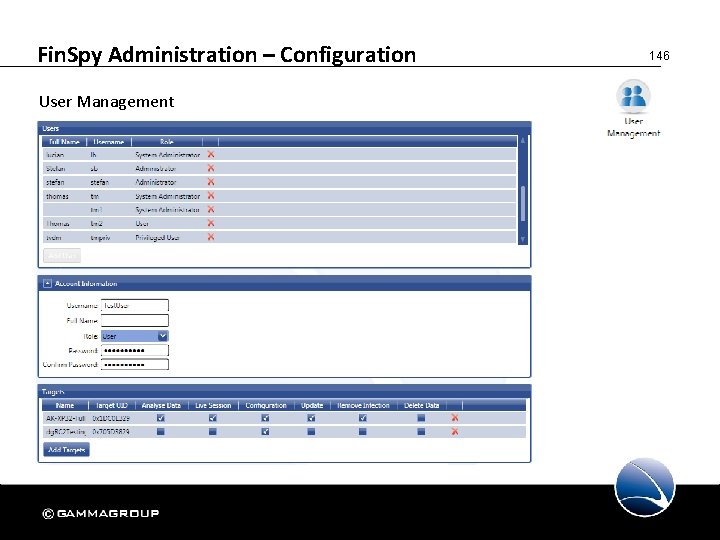720x540 pixels.
Task: Sort targets by Name column
Action: (x=65, y=405)
